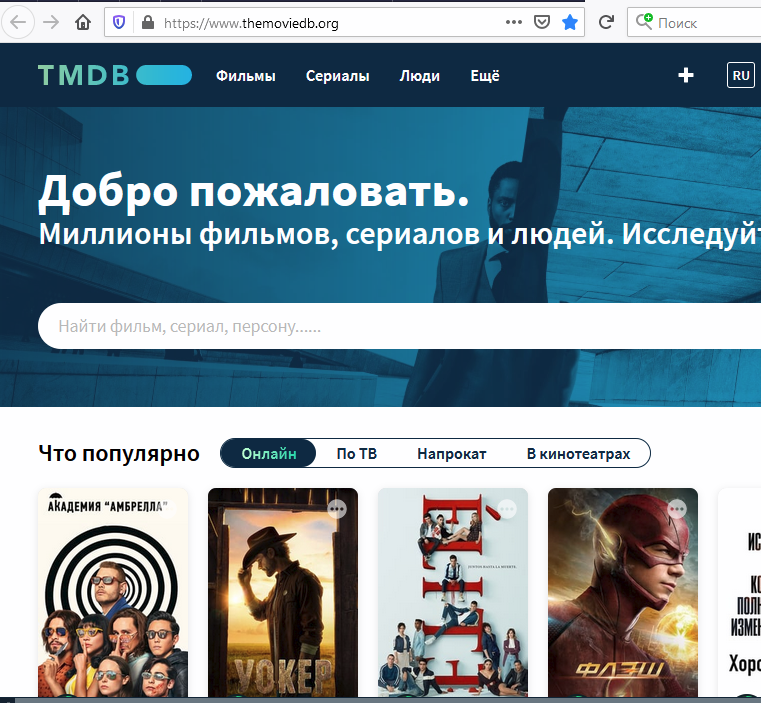
Task: Click the address bar URL themoviedb.org
Action: point(251,23)
